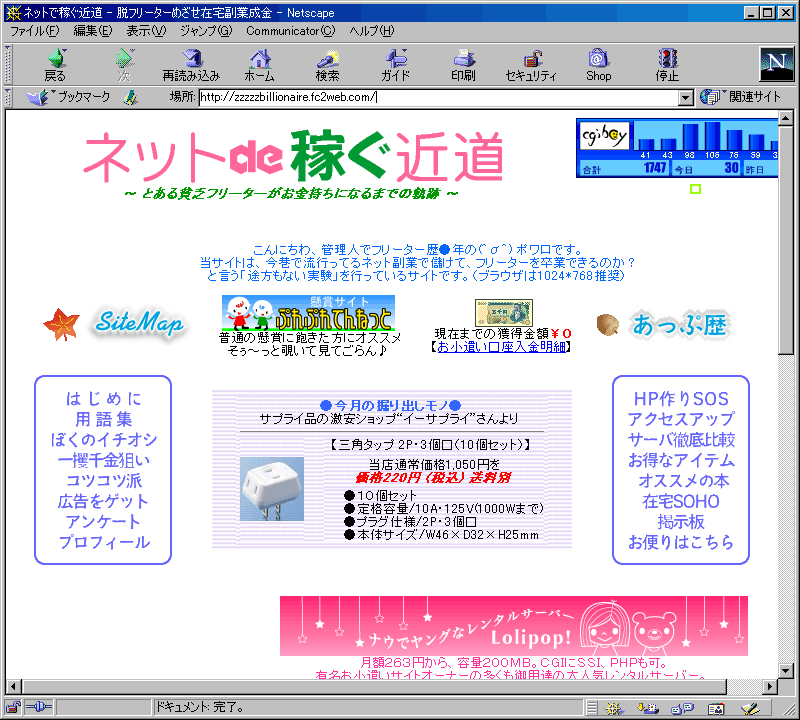Open the 関連サイト related sites button
Screen dimensions: 800x720
click(x=740, y=97)
